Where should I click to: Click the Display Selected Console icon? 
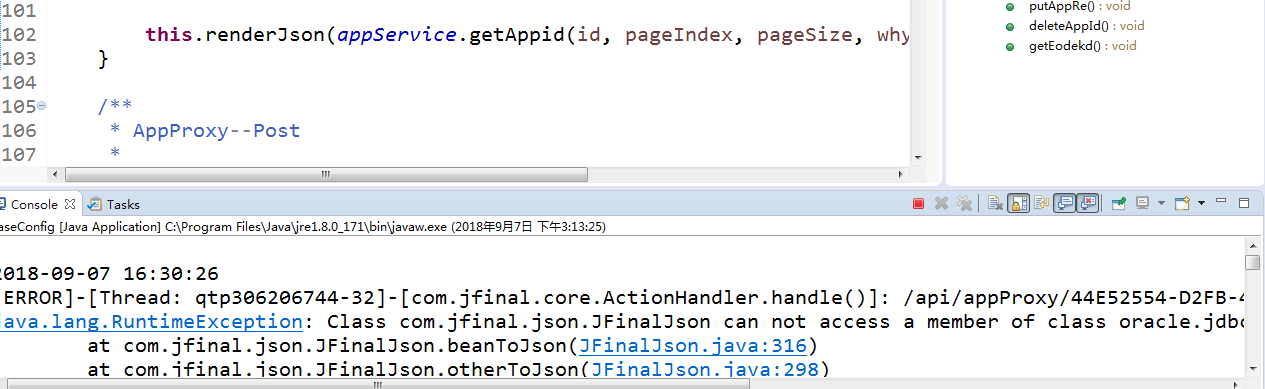click(x=1142, y=204)
